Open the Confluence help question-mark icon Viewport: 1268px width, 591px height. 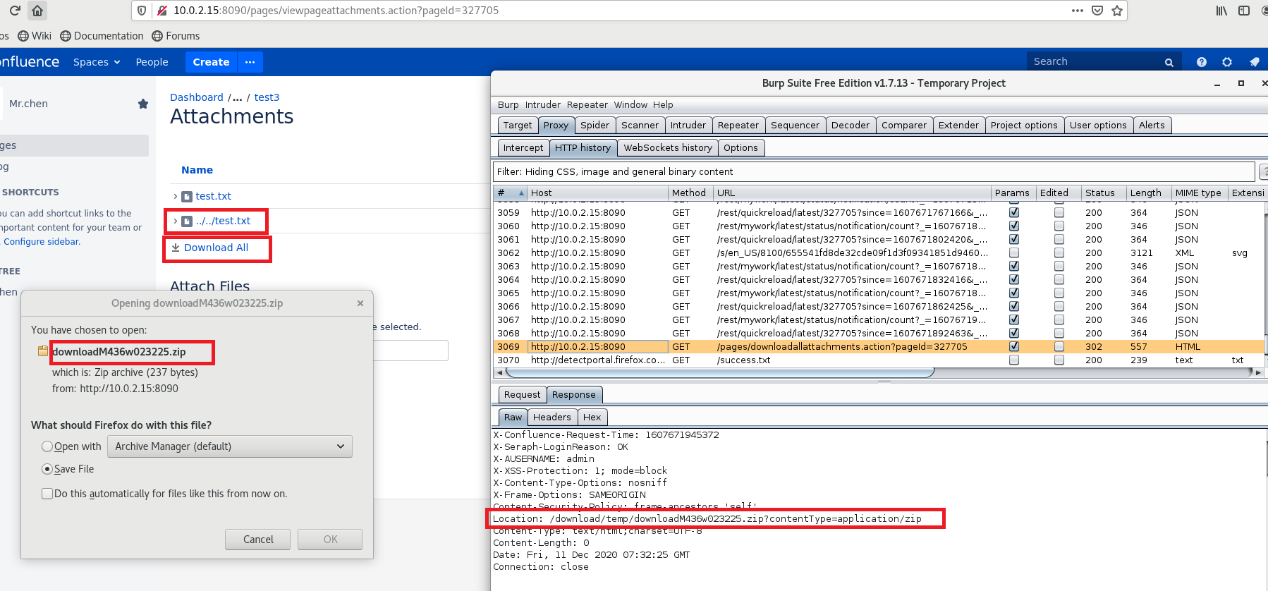[x=1202, y=62]
